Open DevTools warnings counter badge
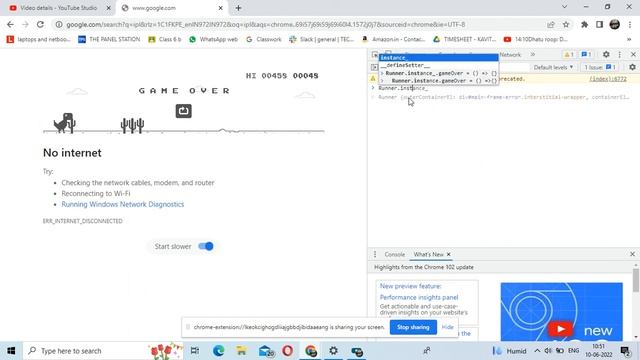The height and width of the screenshot is (360, 640). click(569, 54)
